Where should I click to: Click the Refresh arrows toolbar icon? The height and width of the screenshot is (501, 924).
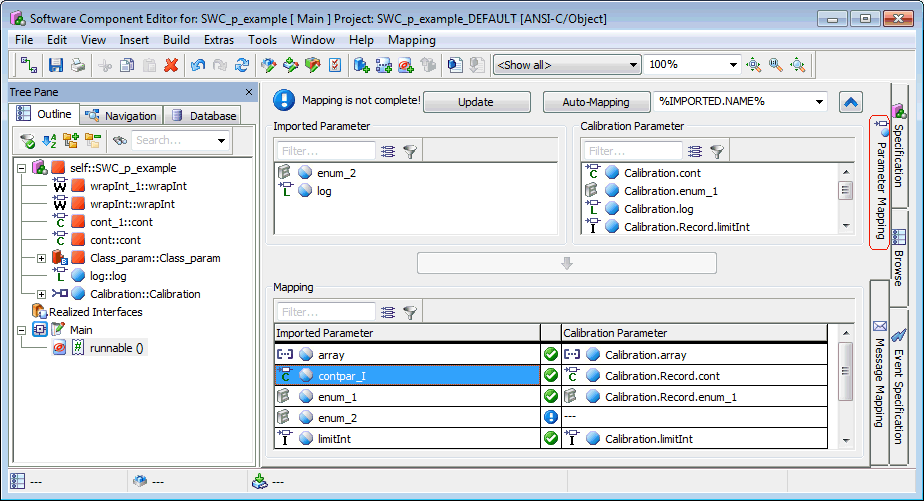(242, 65)
